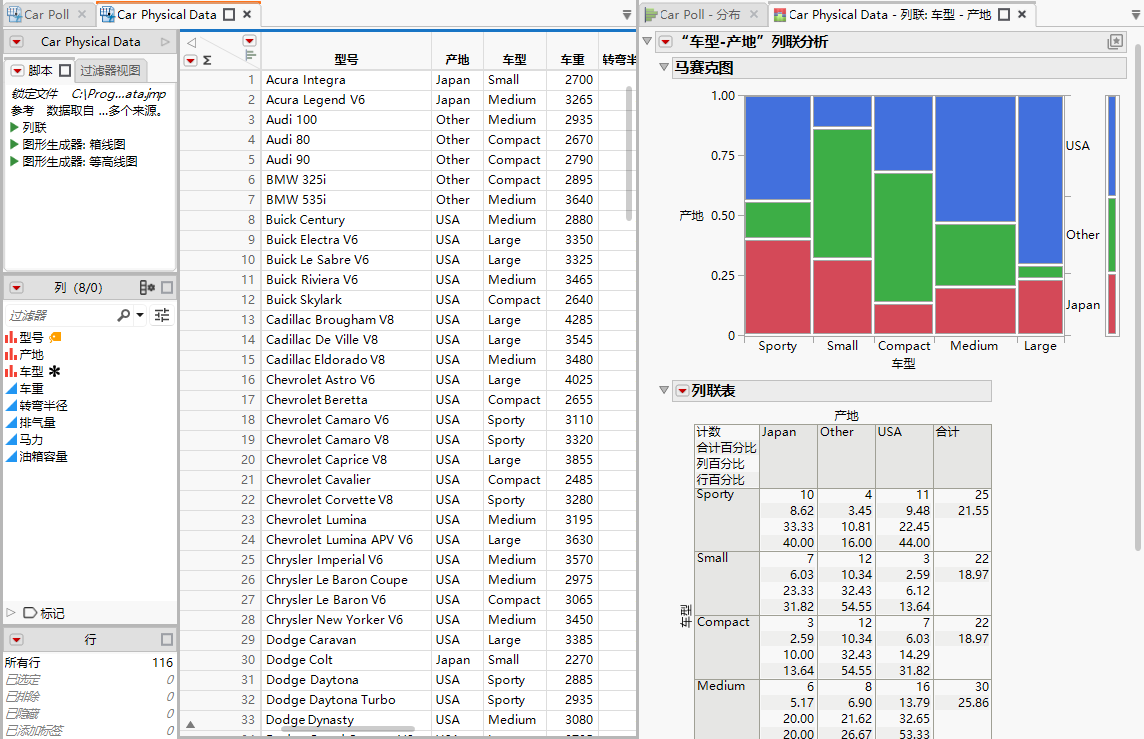1144x739 pixels.
Task: Run the 图形生成器: 箱线图 script arrow
Action: 14,144
